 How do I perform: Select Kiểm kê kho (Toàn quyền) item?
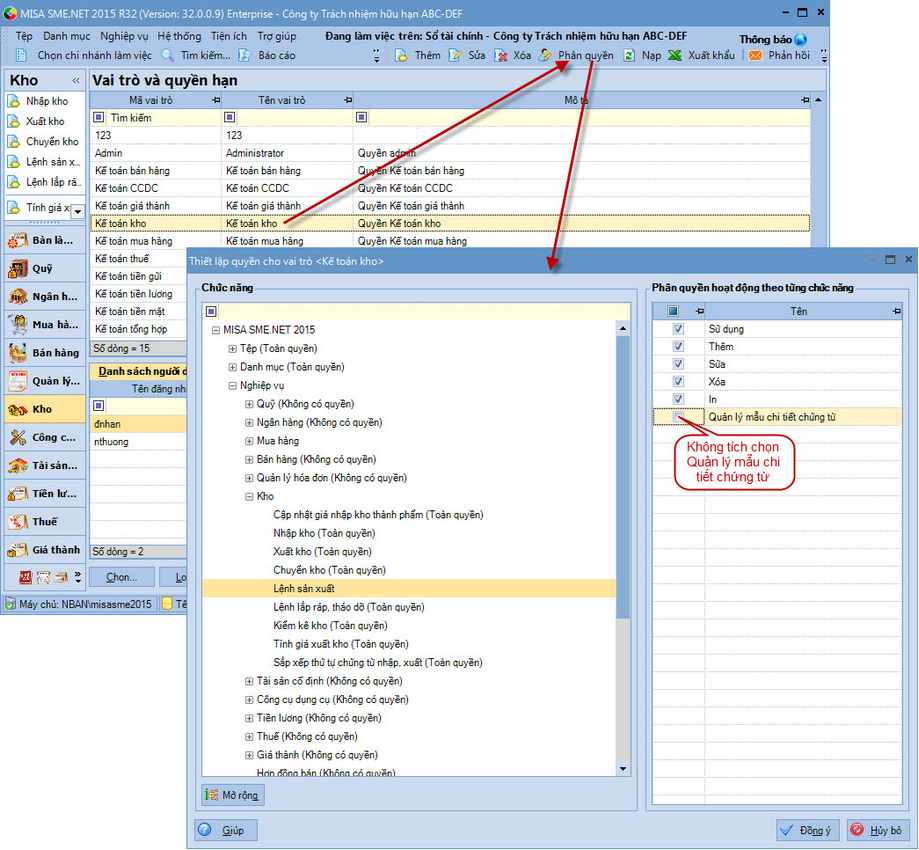point(331,625)
